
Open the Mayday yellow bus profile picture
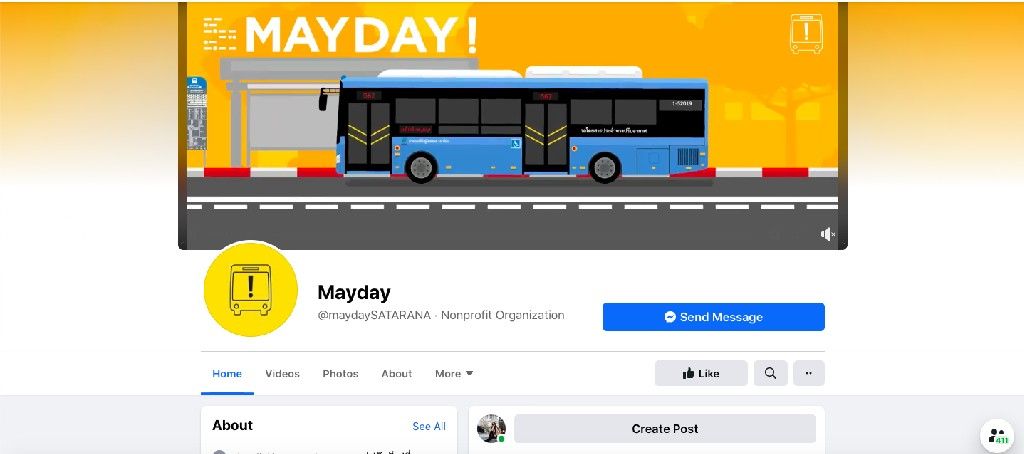click(251, 291)
